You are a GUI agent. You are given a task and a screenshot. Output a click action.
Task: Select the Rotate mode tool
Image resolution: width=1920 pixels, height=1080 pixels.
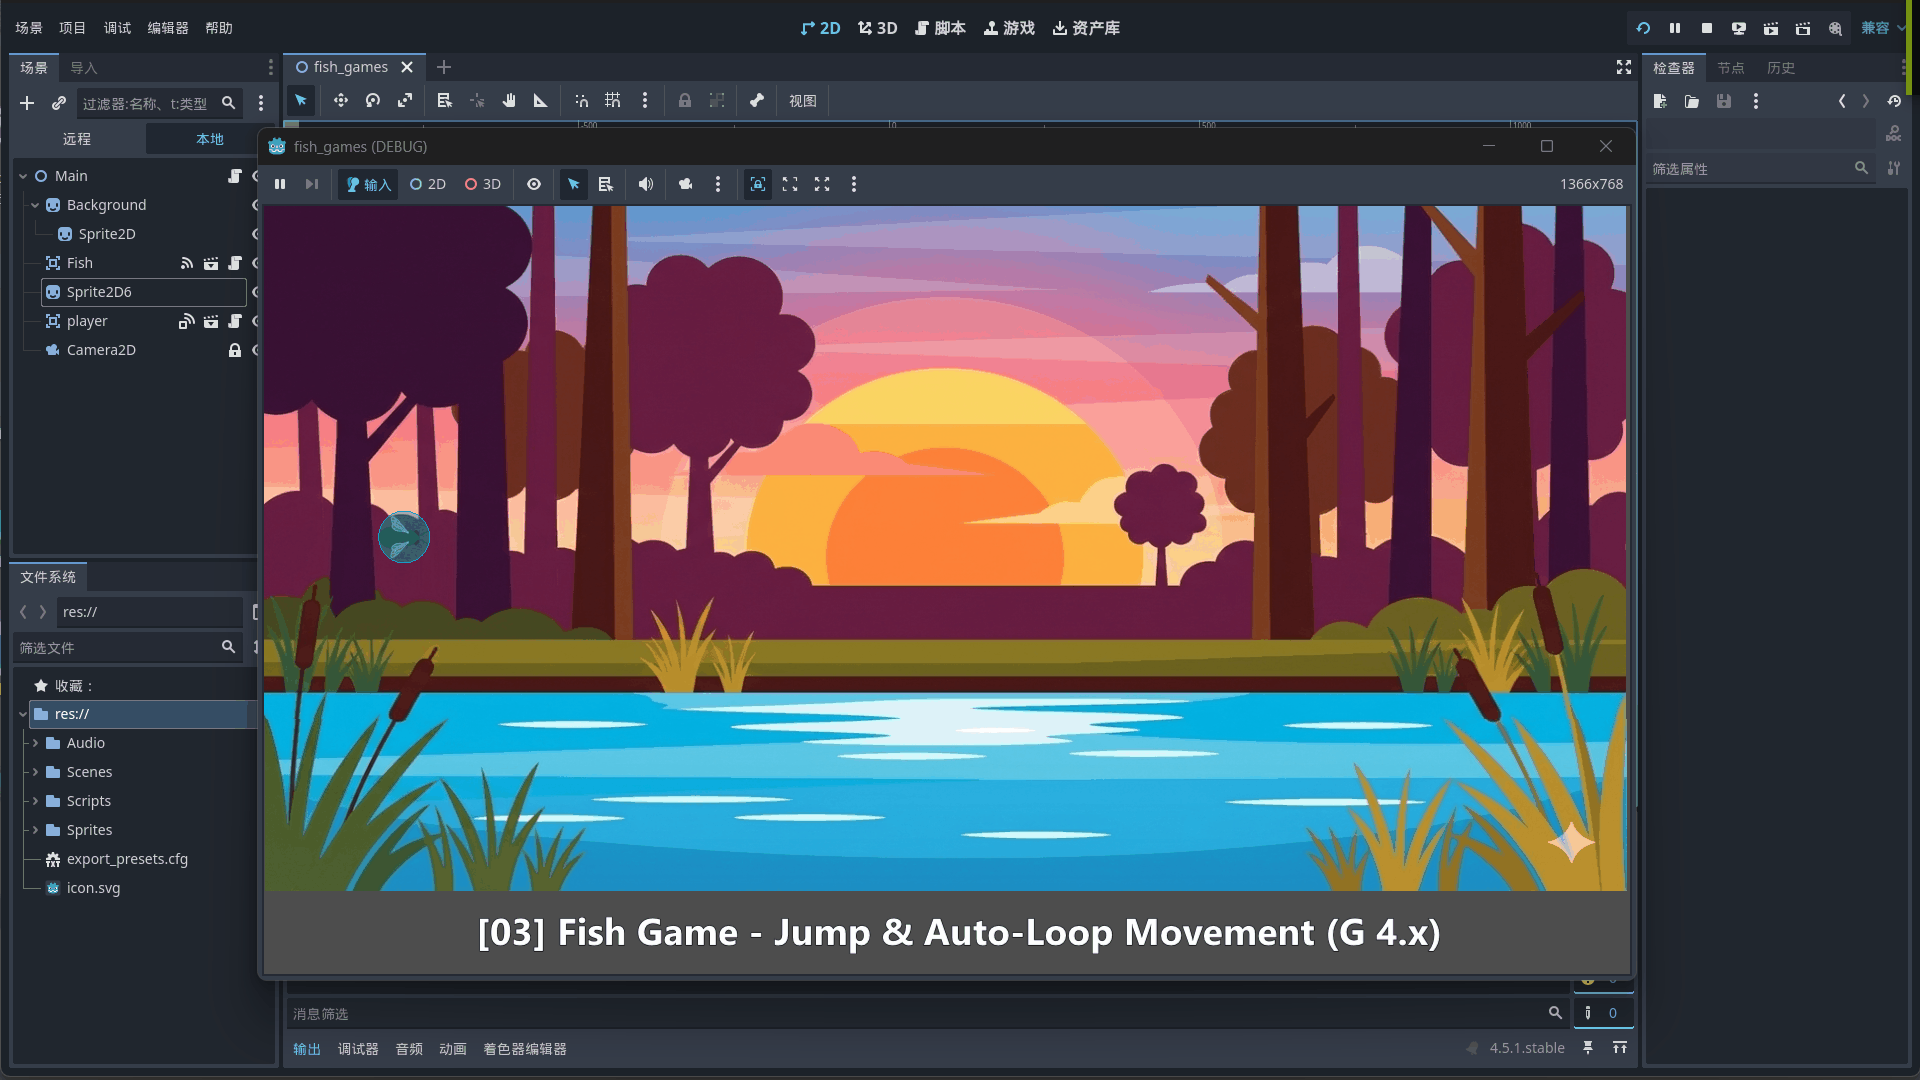(x=373, y=101)
